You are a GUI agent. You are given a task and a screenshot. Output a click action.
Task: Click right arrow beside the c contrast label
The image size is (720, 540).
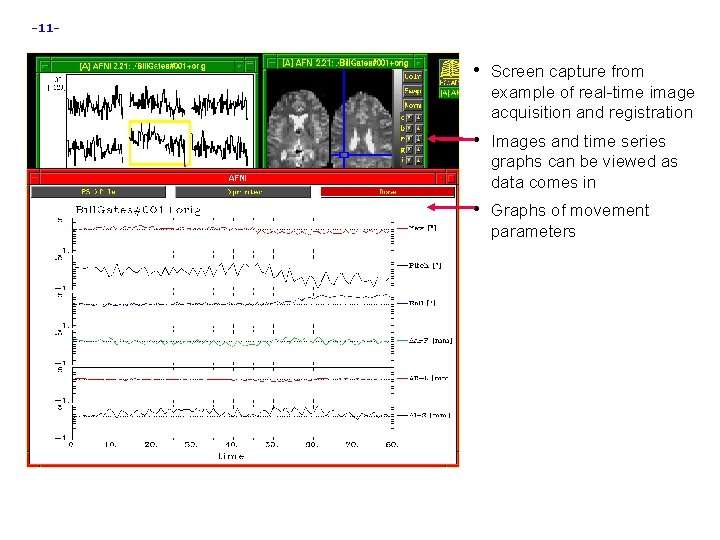tap(419, 118)
